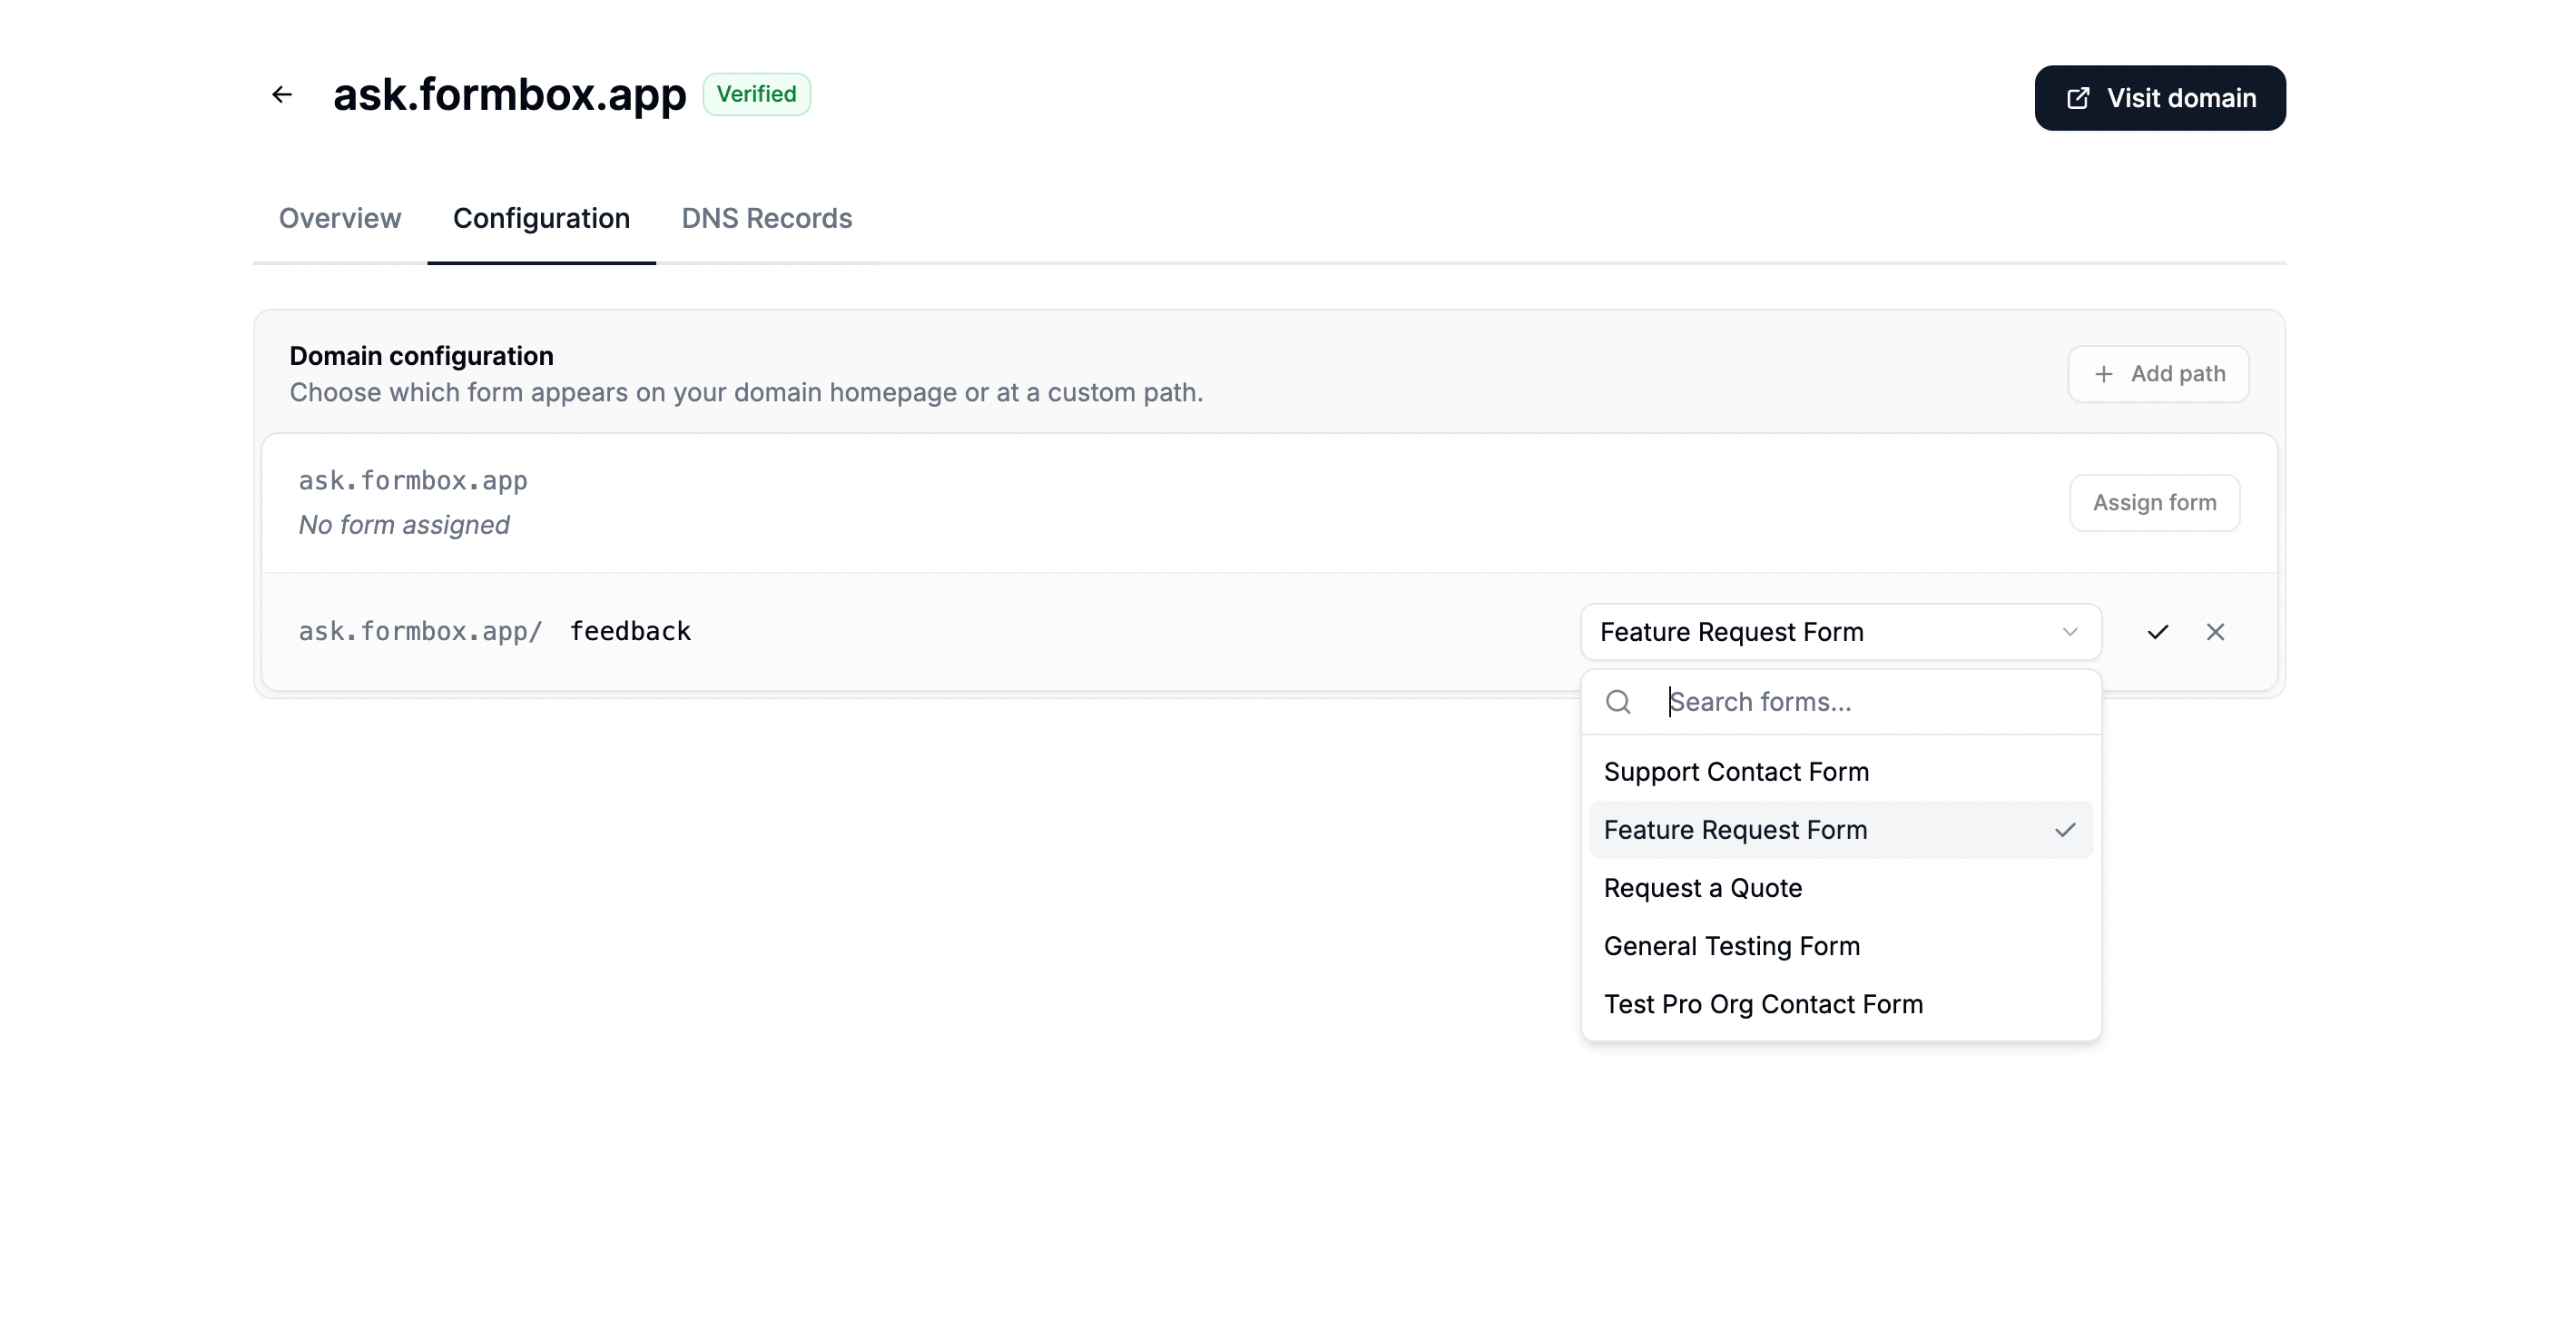Cancel path edit with X icon
The height and width of the screenshot is (1331, 2576).
coord(2215,632)
